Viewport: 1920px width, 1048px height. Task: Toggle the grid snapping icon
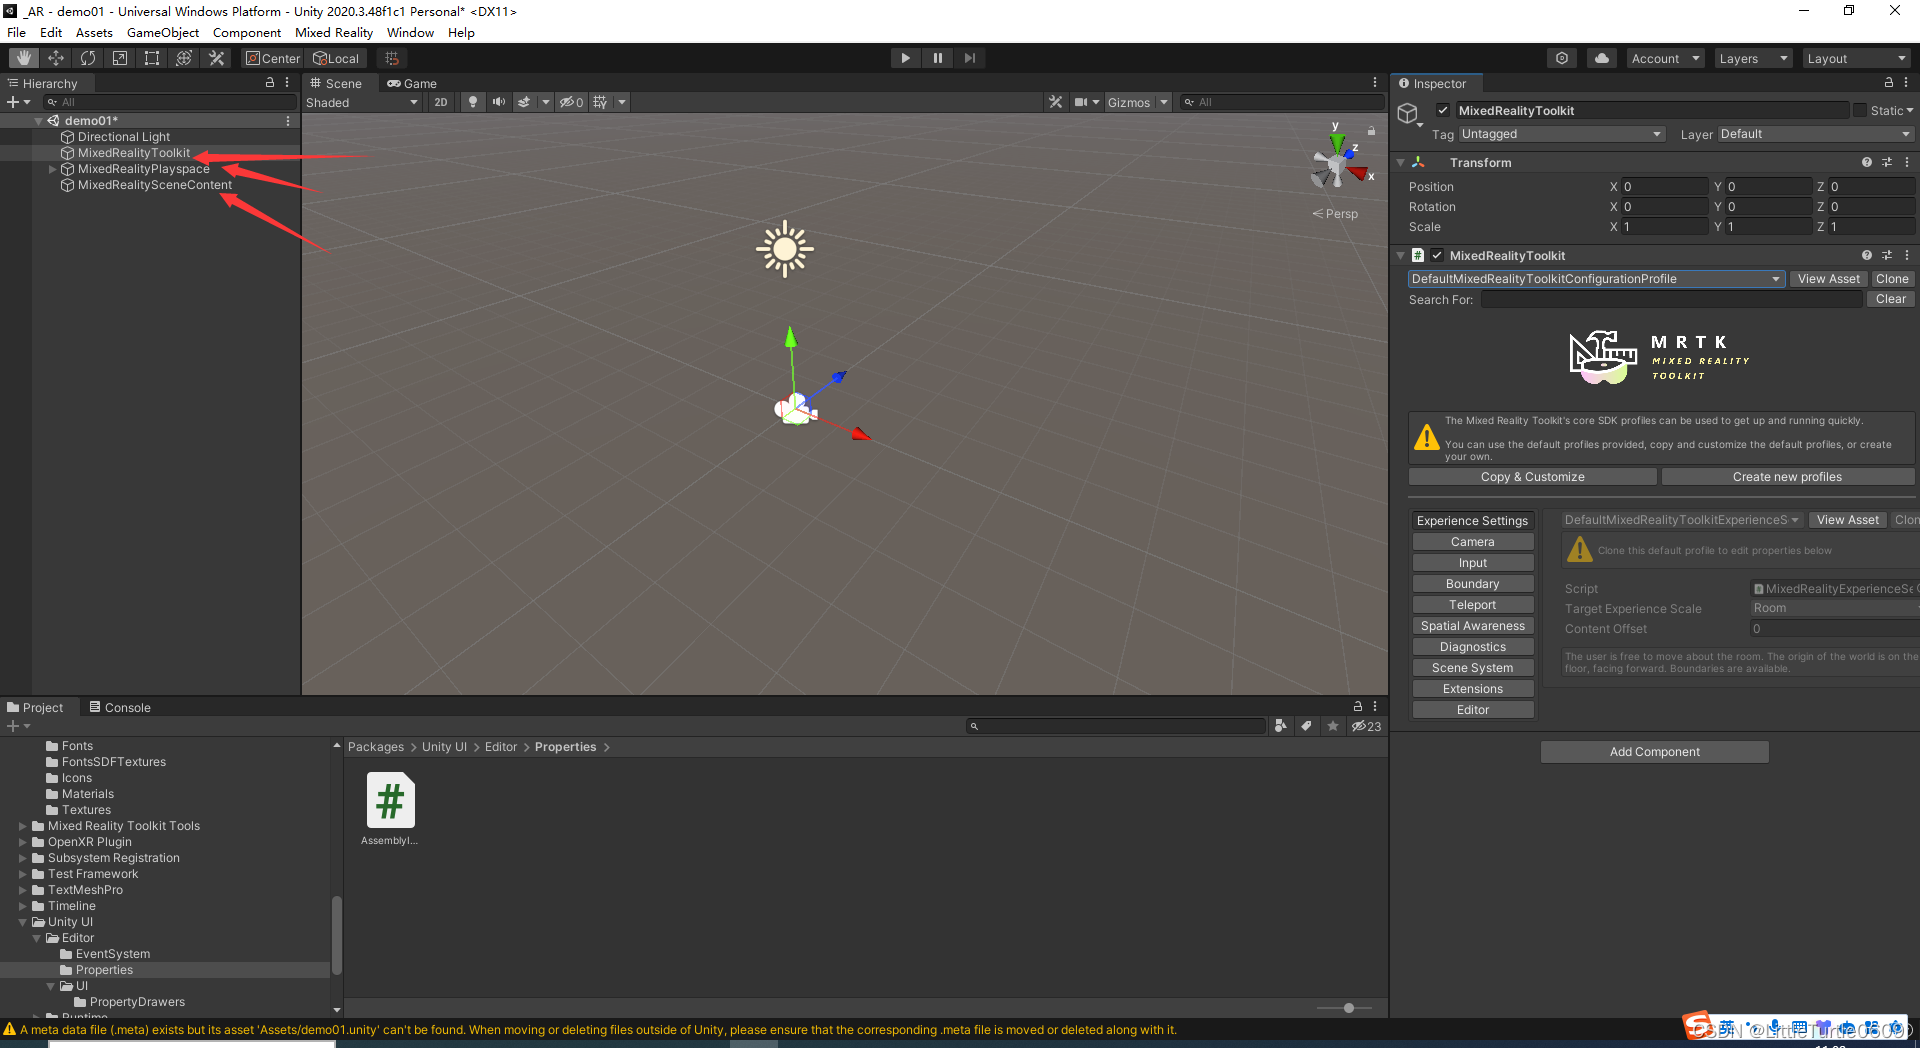pyautogui.click(x=392, y=58)
